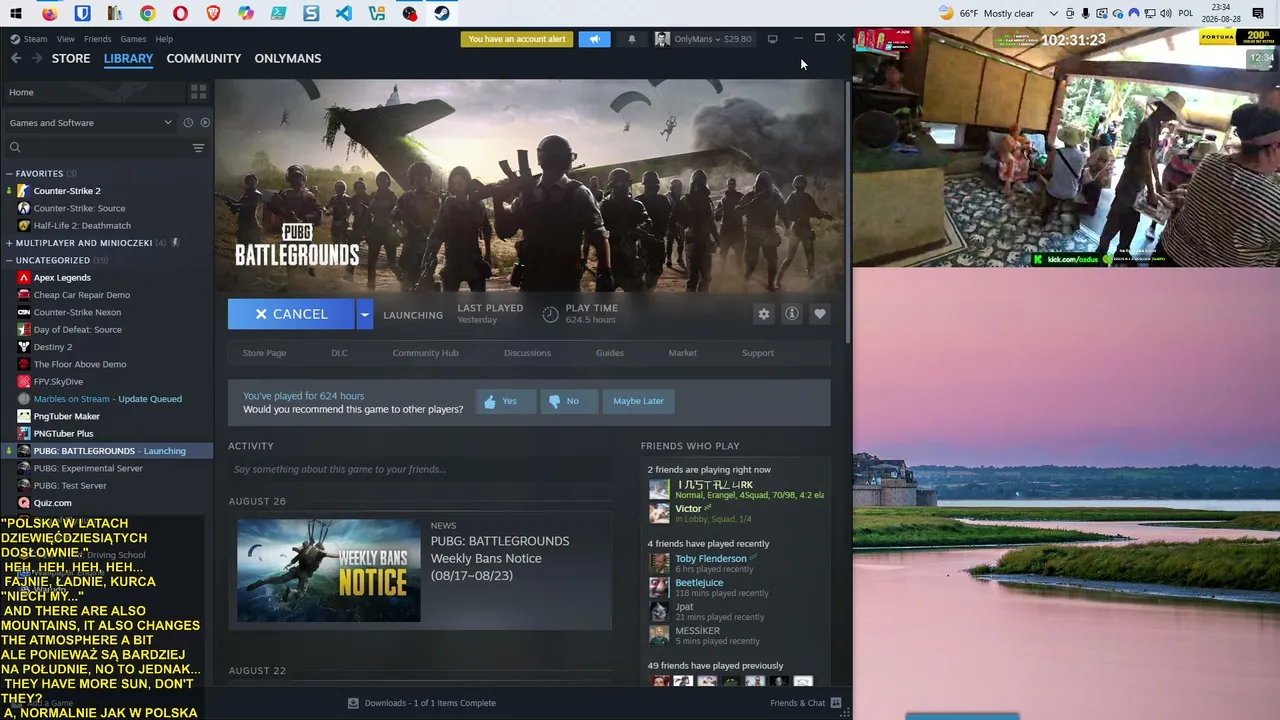Image resolution: width=1280 pixels, height=720 pixels.
Task: Show PUBG game info icon
Action: tap(792, 314)
